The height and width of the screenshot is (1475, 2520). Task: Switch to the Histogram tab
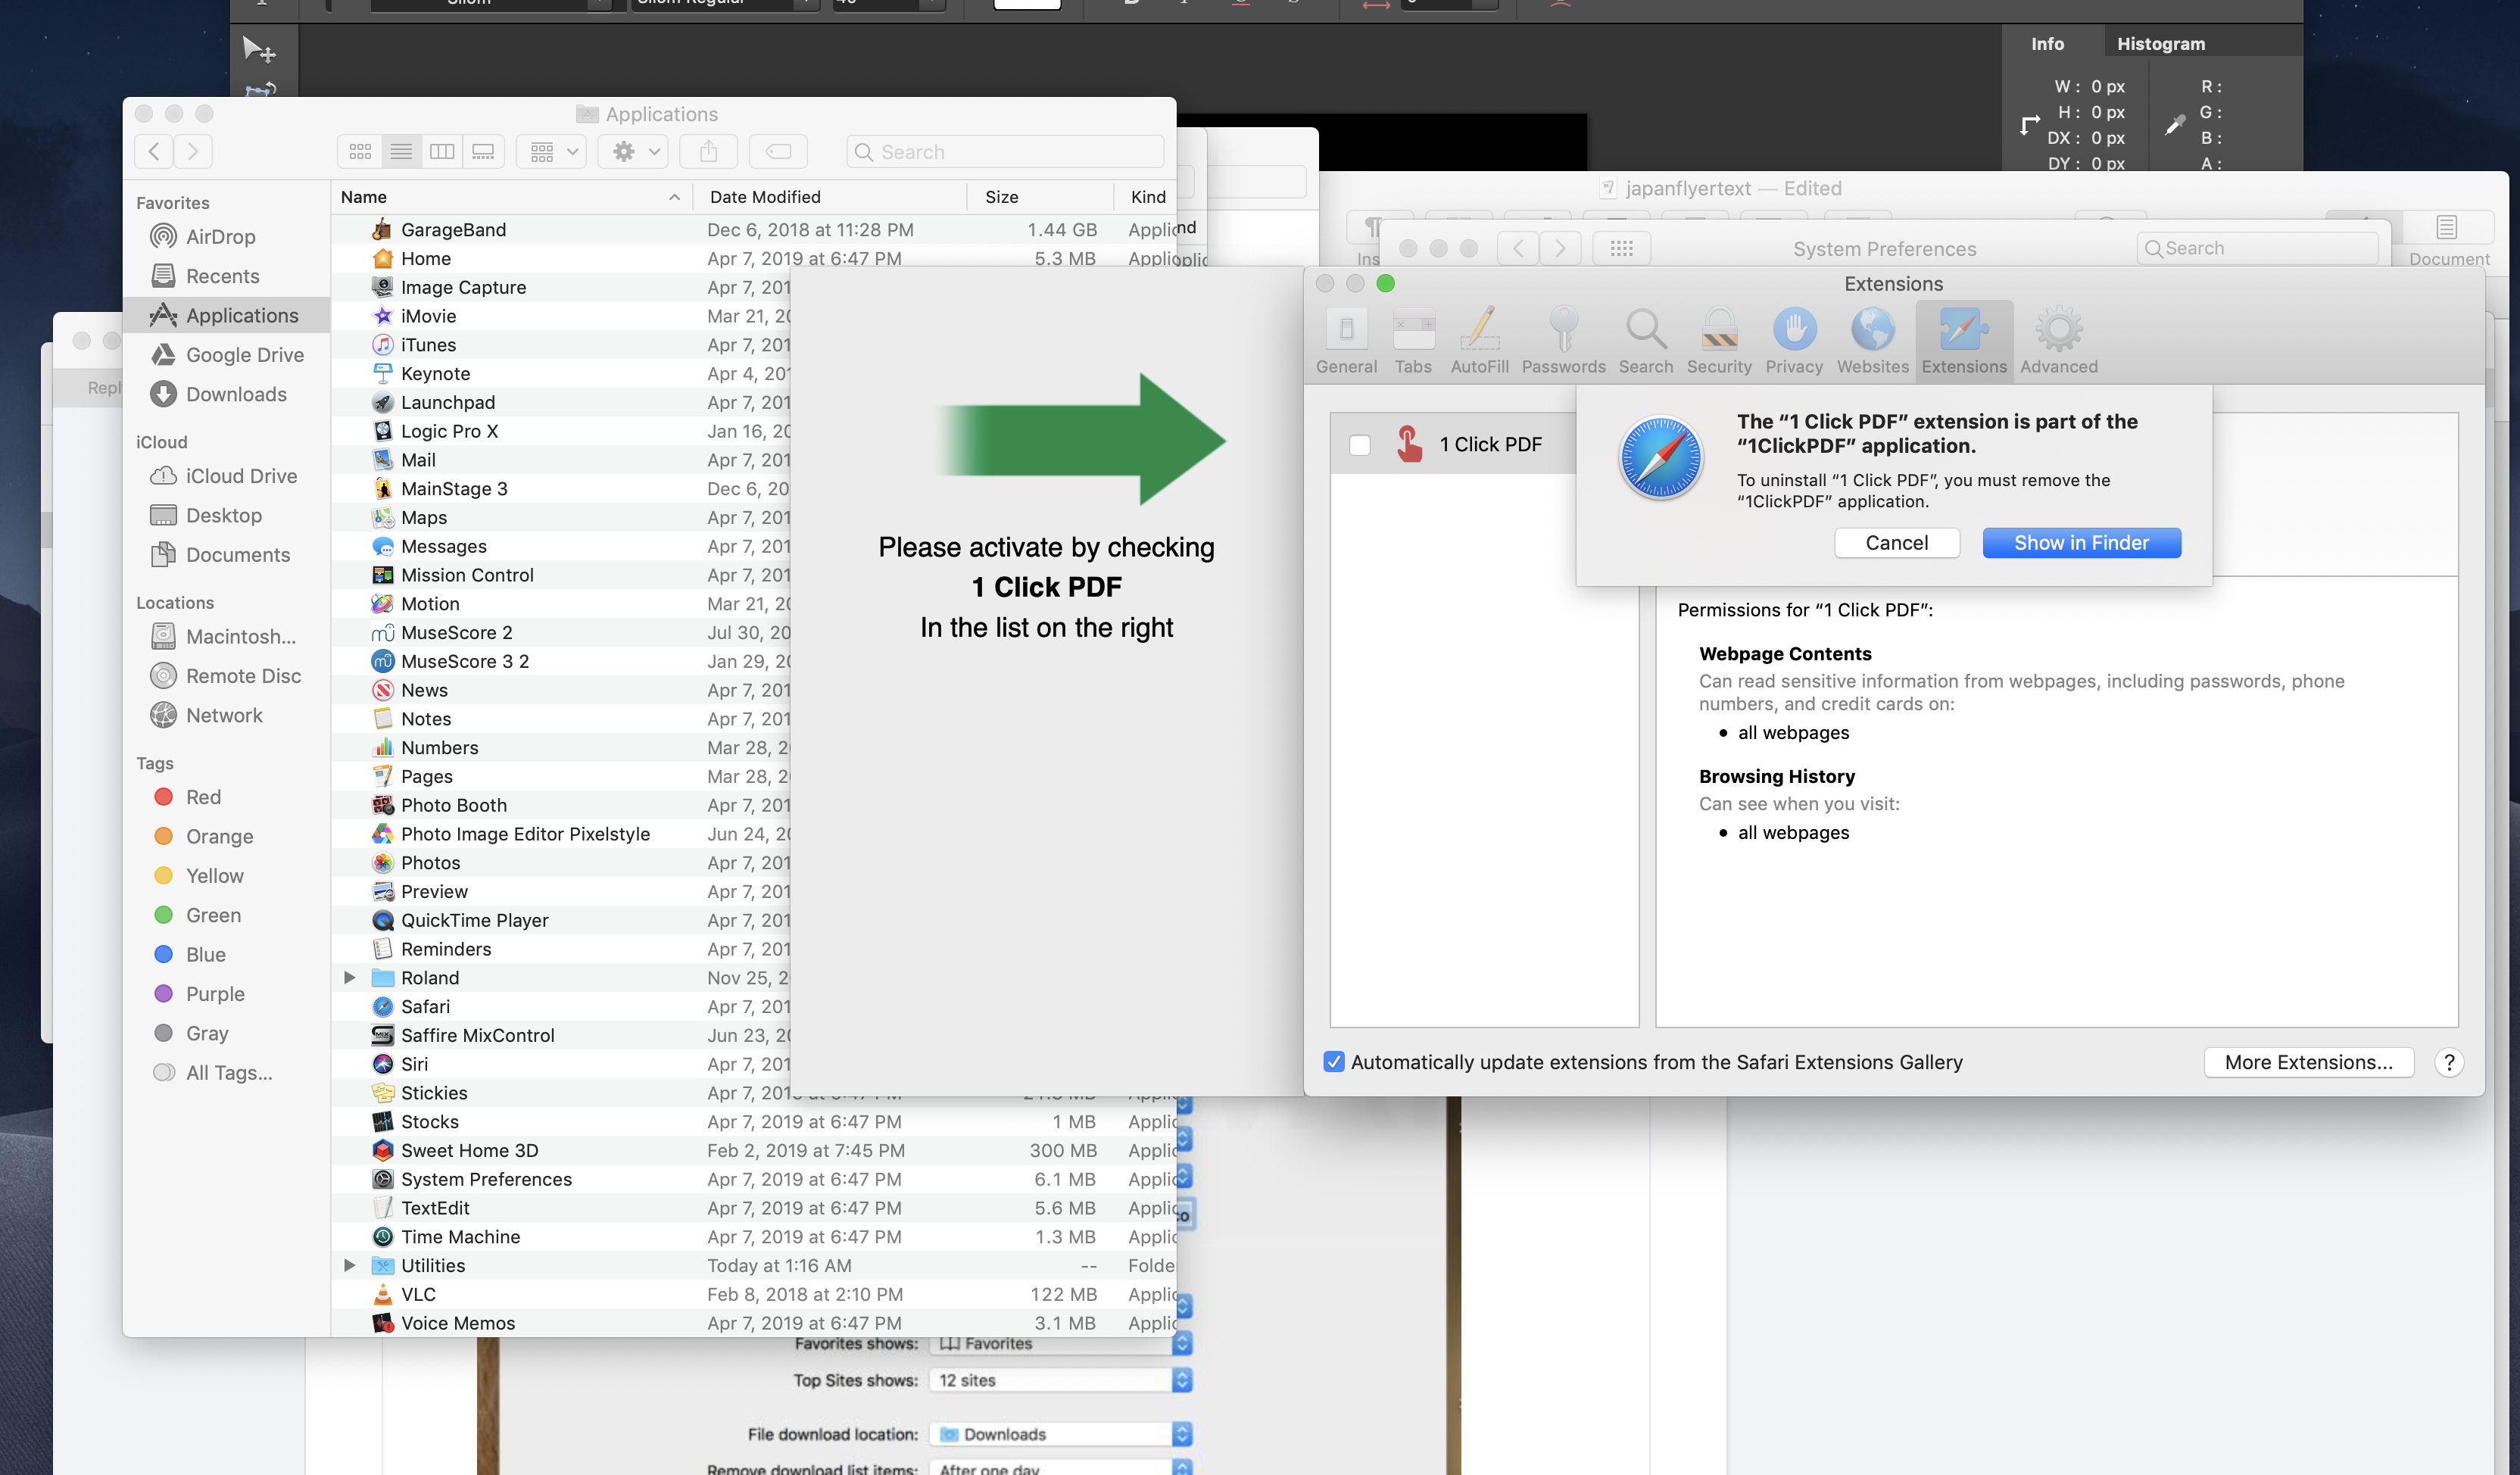pos(2160,44)
